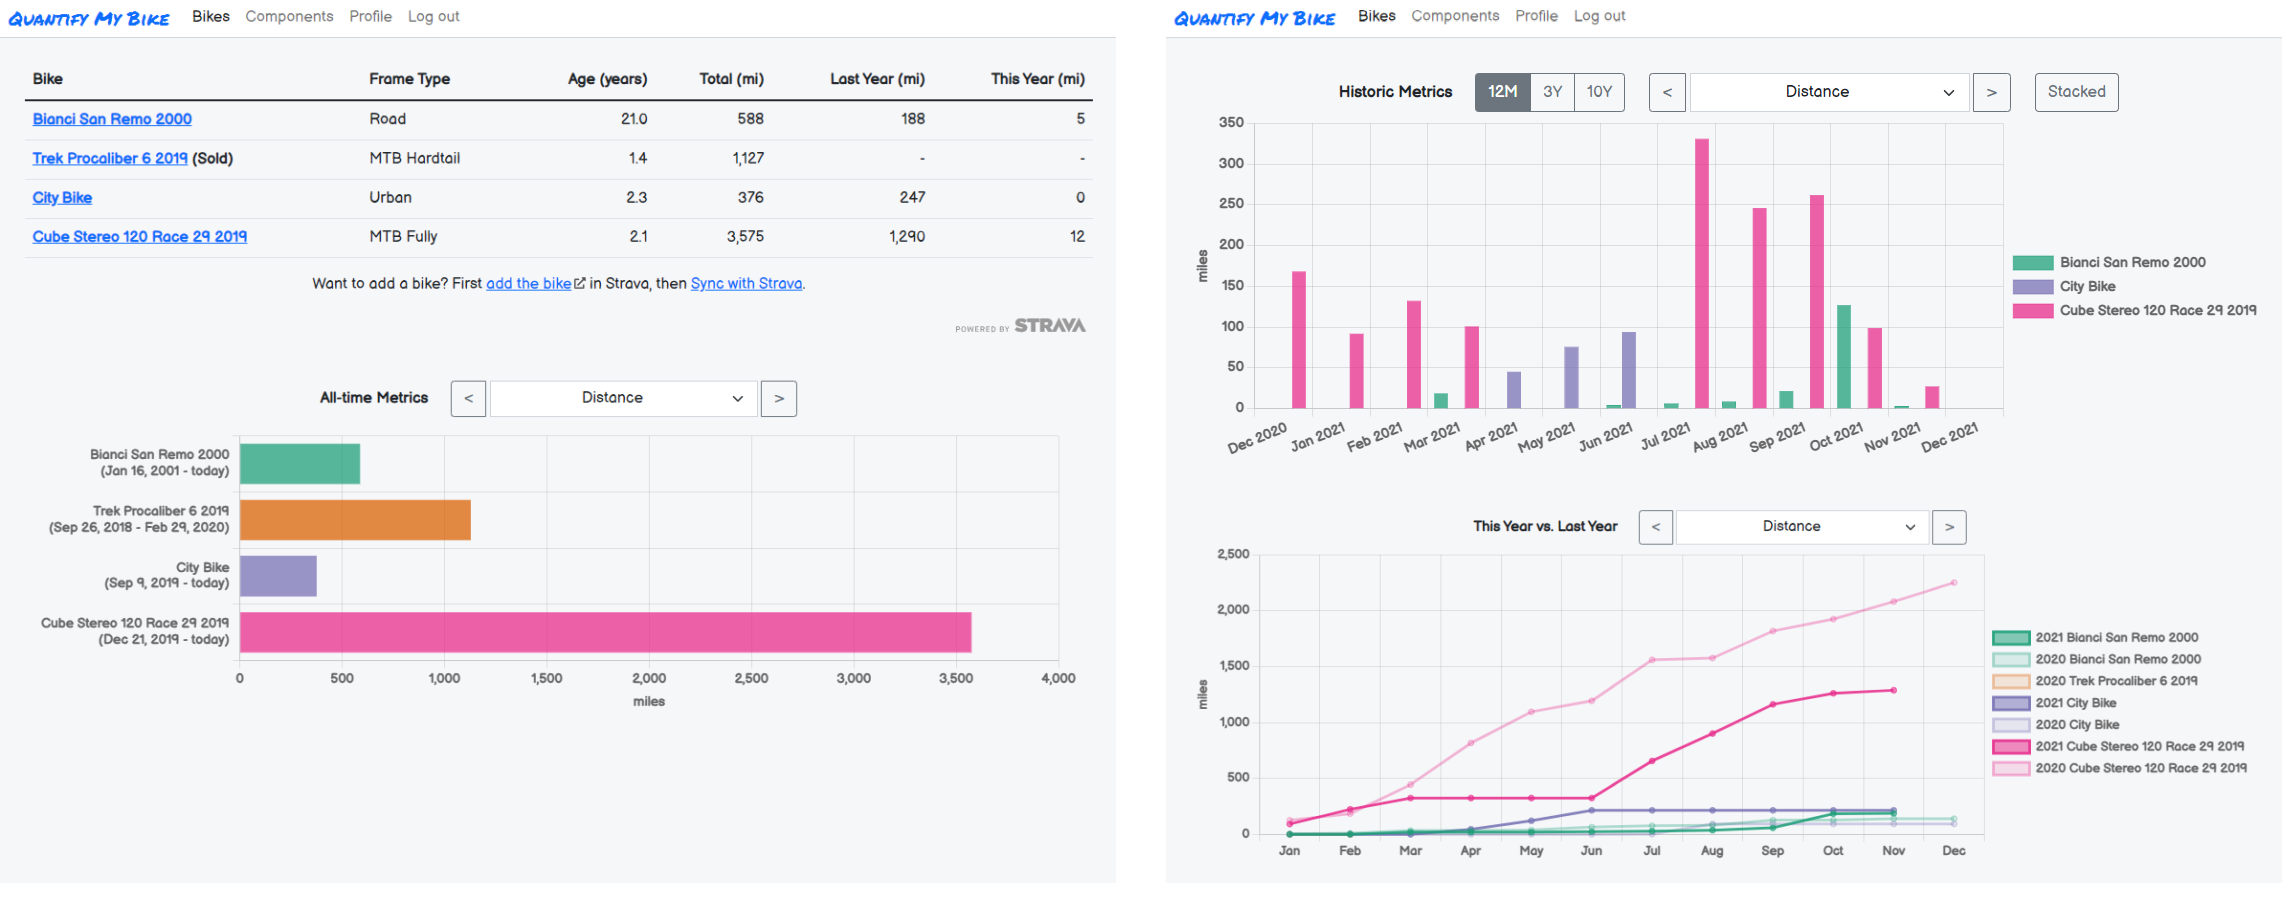Click the 'MTB Hardtail' frame type cell
Screen dimensions: 2282x898
(414, 158)
